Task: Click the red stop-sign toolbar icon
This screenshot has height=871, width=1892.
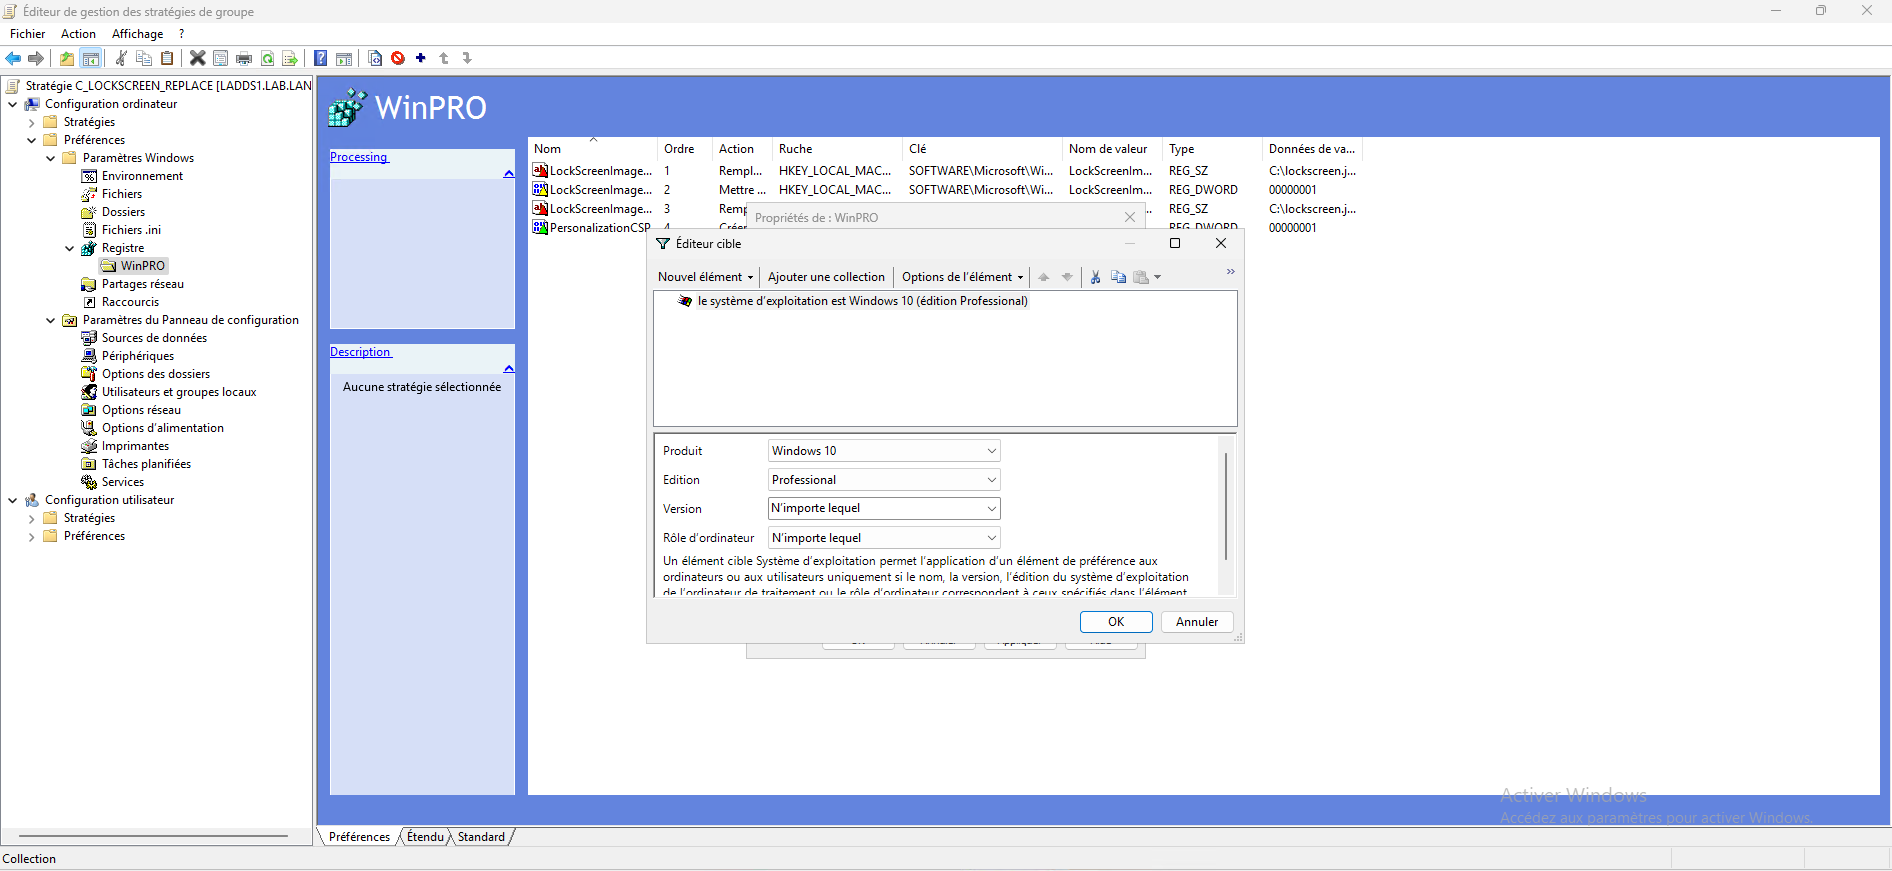Action: 398,58
